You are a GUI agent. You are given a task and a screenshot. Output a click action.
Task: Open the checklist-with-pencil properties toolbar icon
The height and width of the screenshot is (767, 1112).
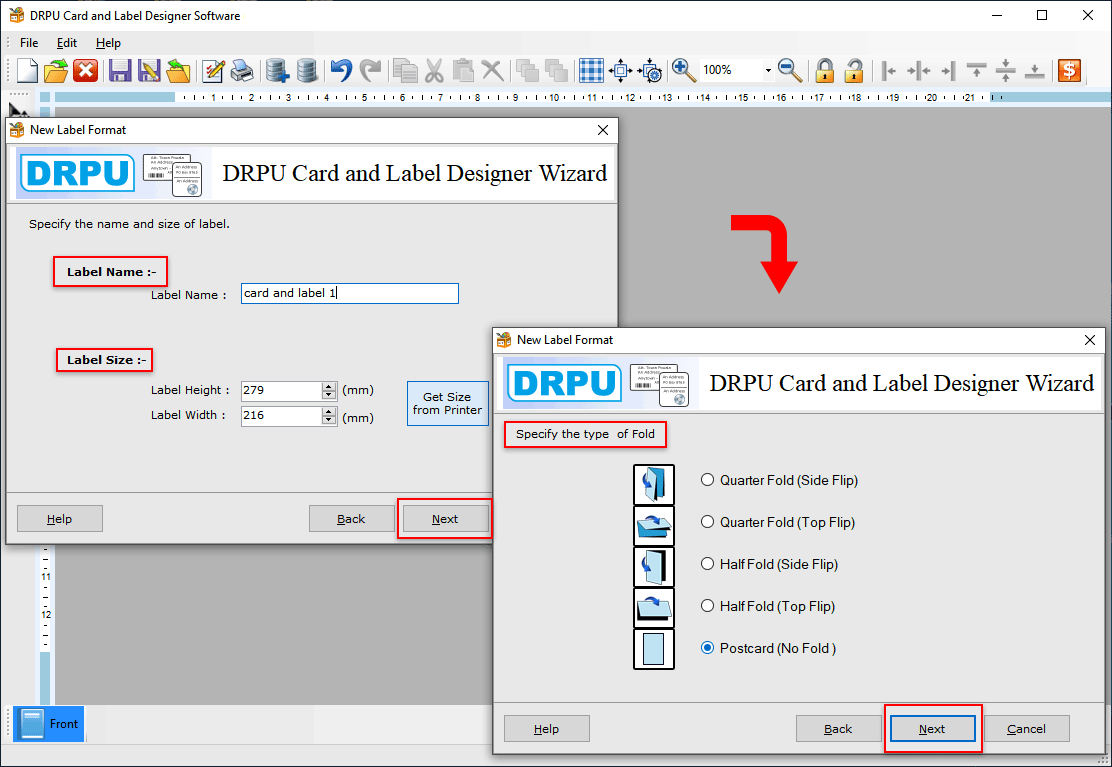pyautogui.click(x=213, y=70)
